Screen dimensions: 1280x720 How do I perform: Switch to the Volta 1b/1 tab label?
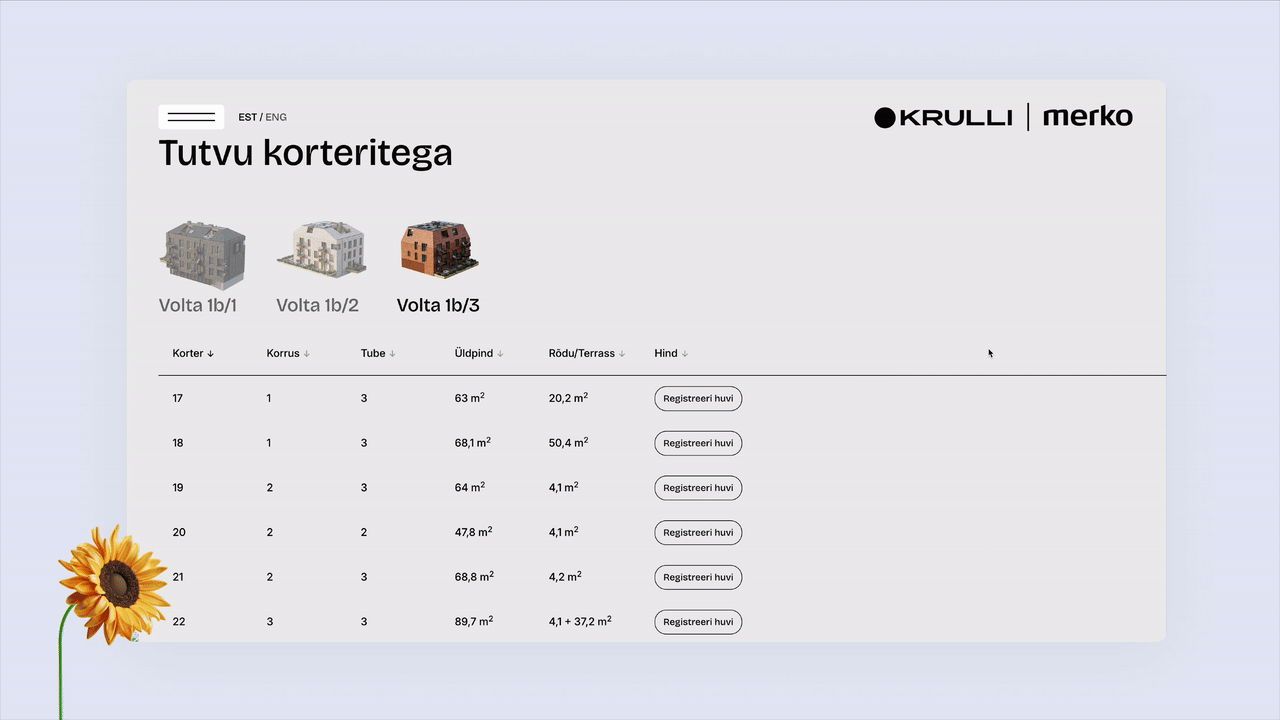click(198, 306)
